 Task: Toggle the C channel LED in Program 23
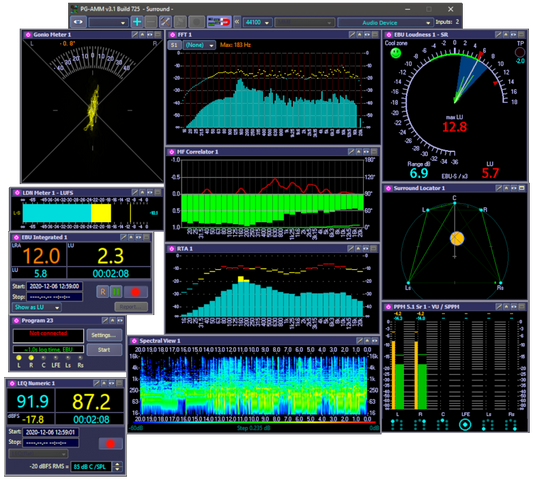click(44, 358)
